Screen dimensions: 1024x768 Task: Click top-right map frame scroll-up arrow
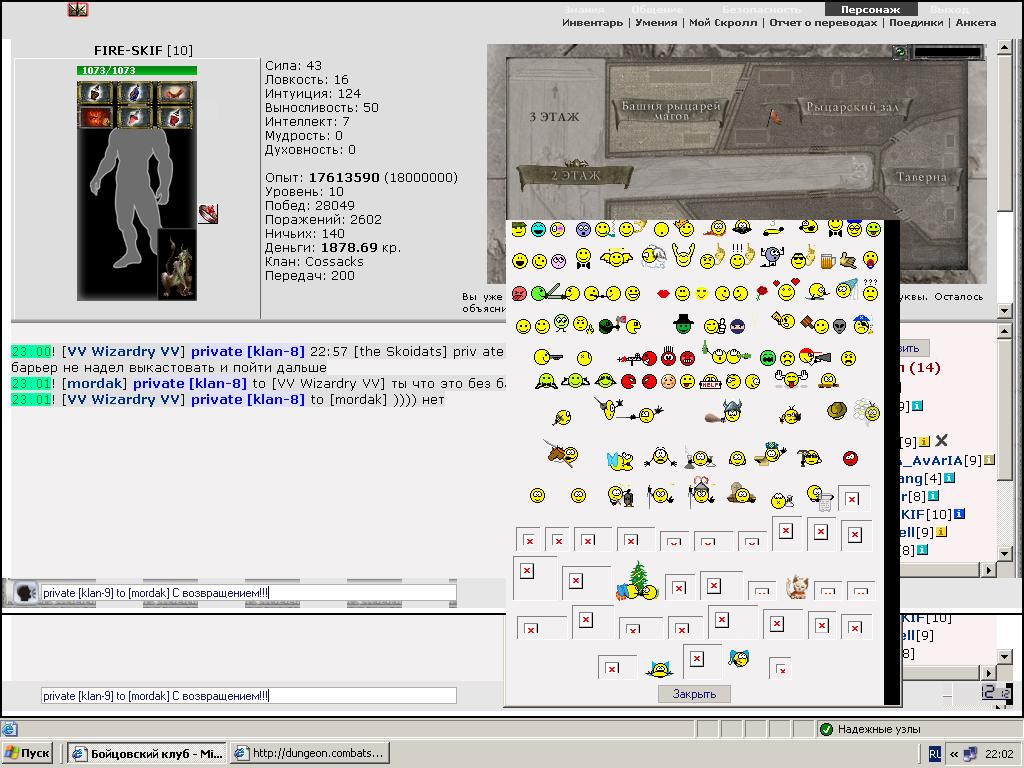click(x=1004, y=48)
